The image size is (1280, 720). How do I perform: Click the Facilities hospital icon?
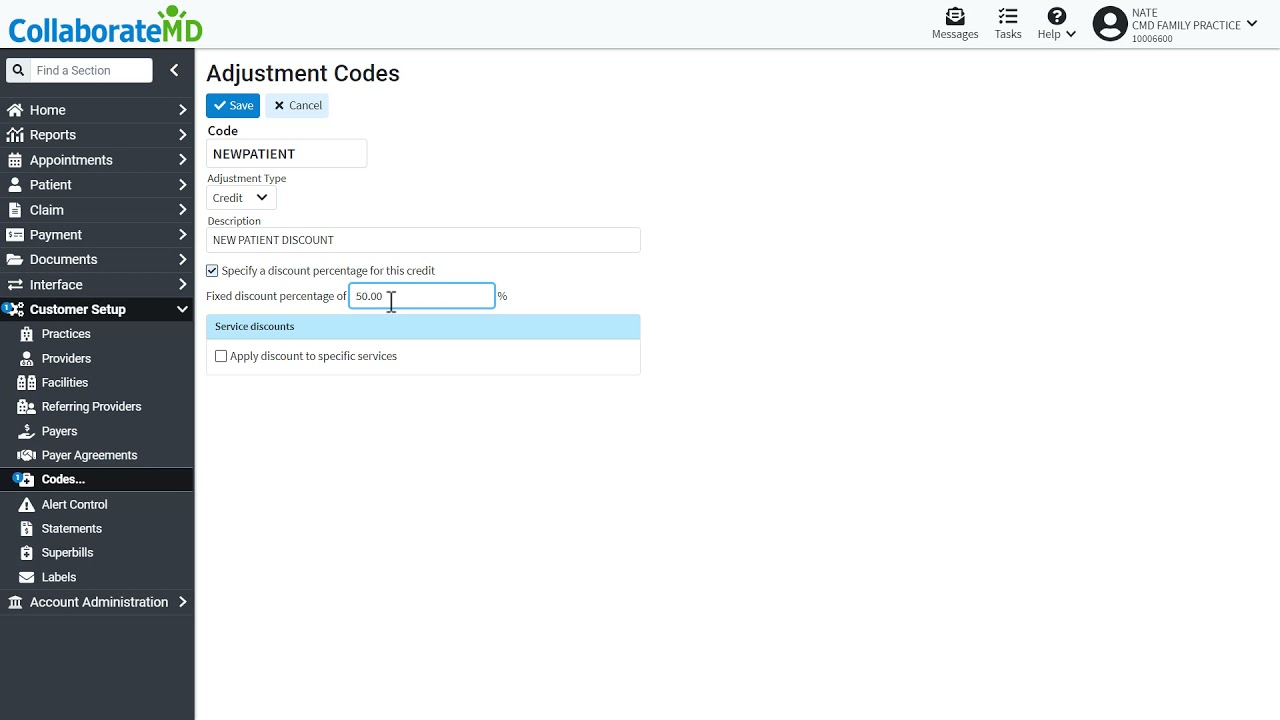coord(27,382)
